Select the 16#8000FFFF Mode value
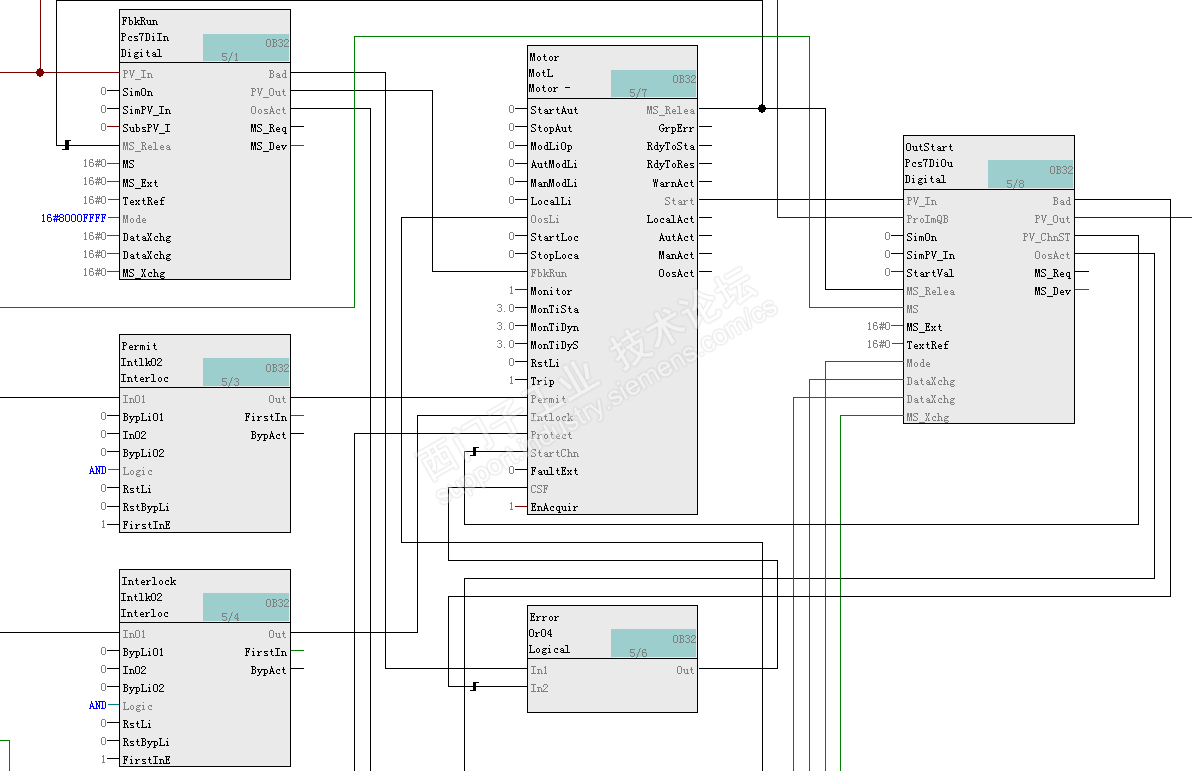The height and width of the screenshot is (771, 1192). 73,218
